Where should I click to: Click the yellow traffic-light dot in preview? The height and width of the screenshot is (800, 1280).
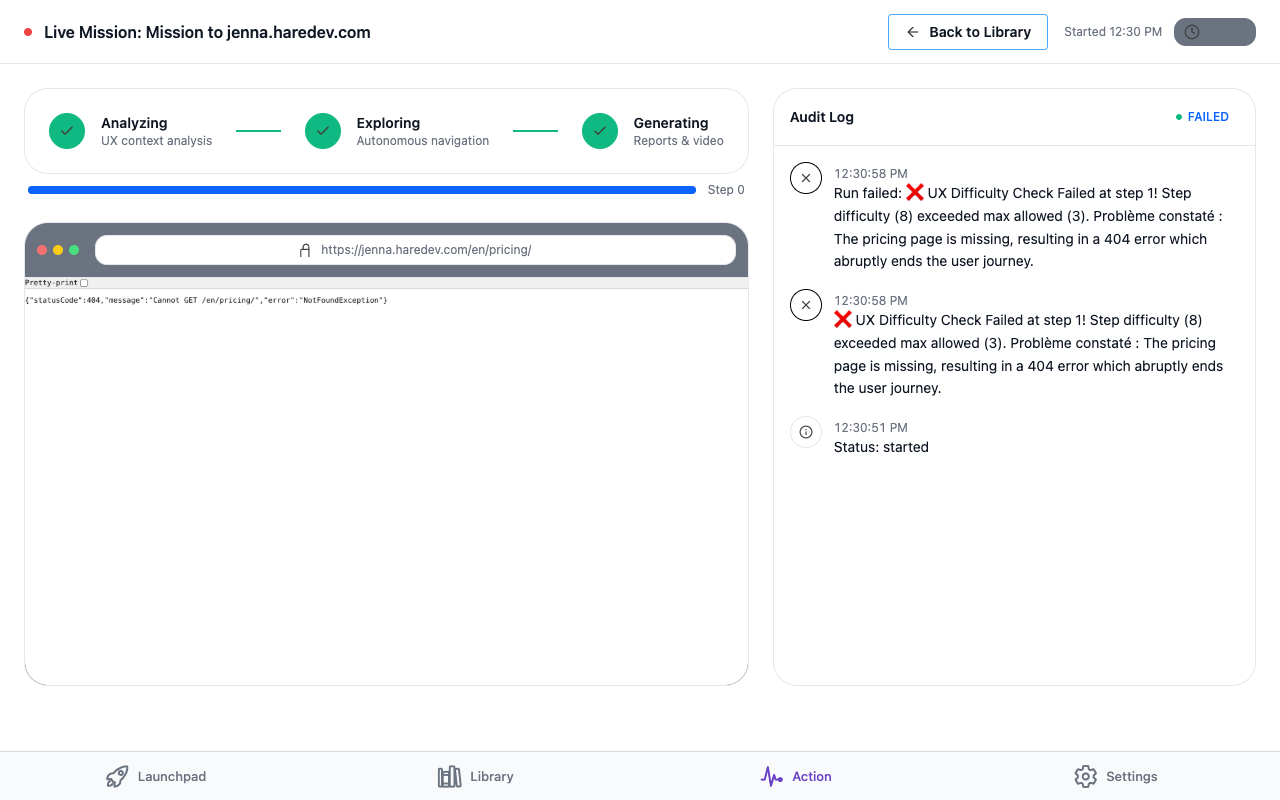[58, 250]
